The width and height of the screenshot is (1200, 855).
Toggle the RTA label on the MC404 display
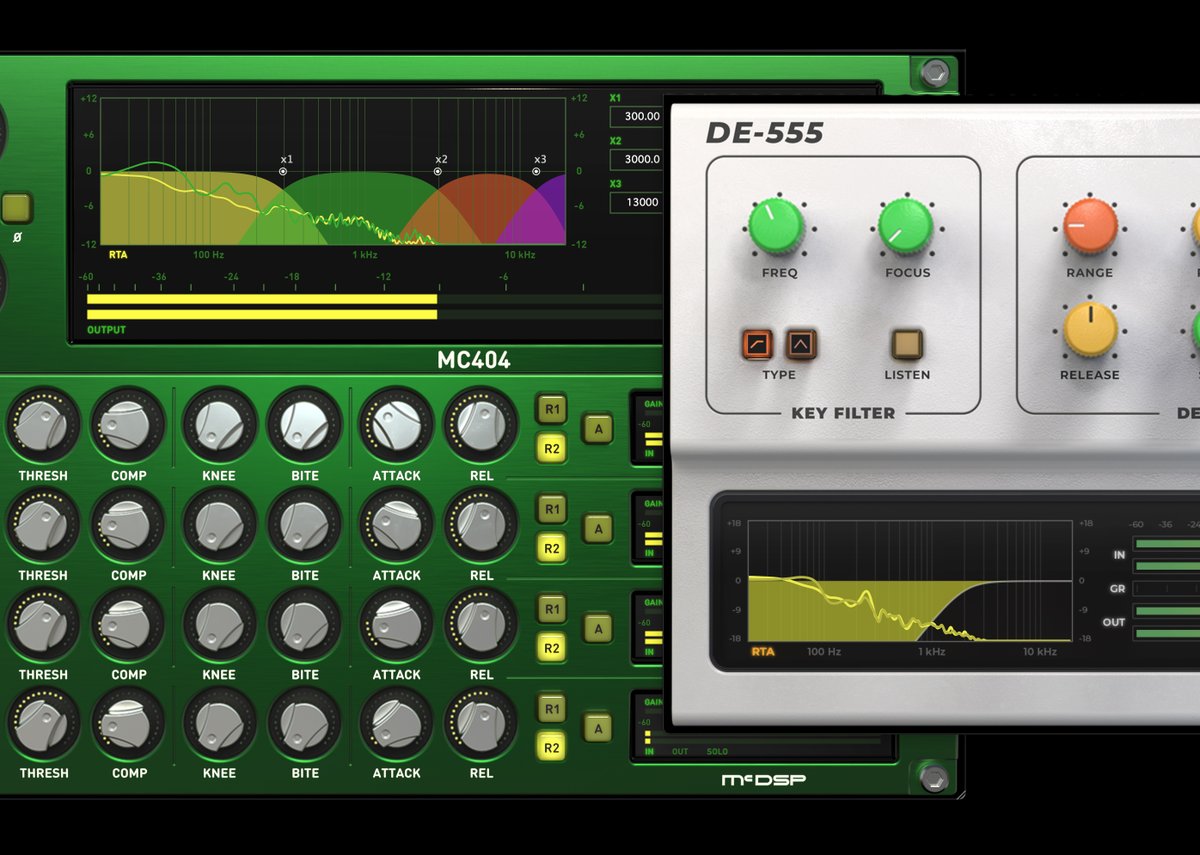pos(118,255)
